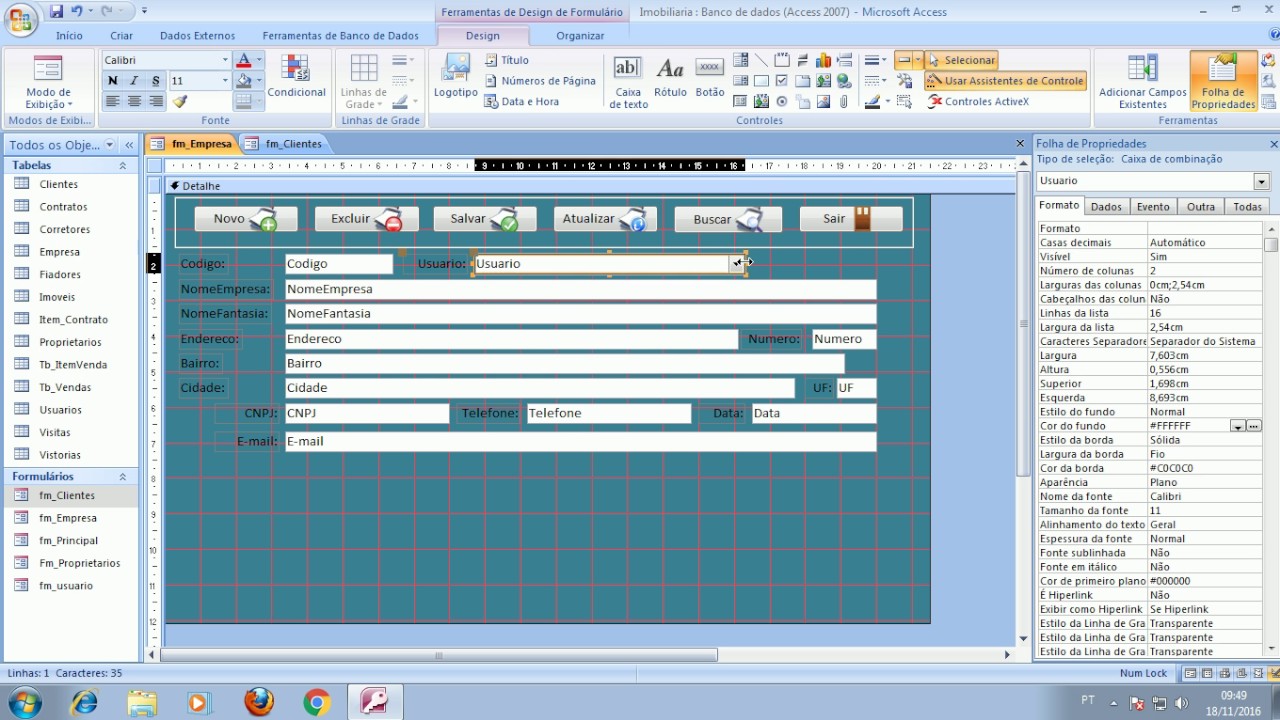This screenshot has height=720, width=1280.
Task: Open the Dados tab in the property sheet
Action: pos(1105,207)
